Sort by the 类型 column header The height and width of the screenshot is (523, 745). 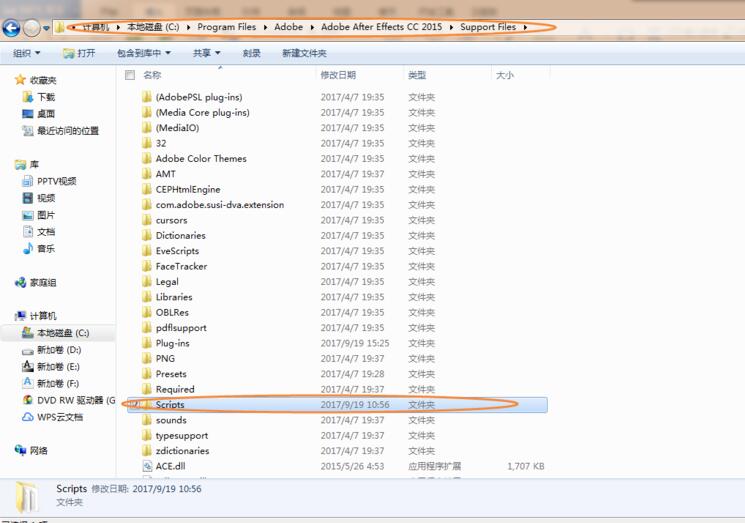(417, 75)
